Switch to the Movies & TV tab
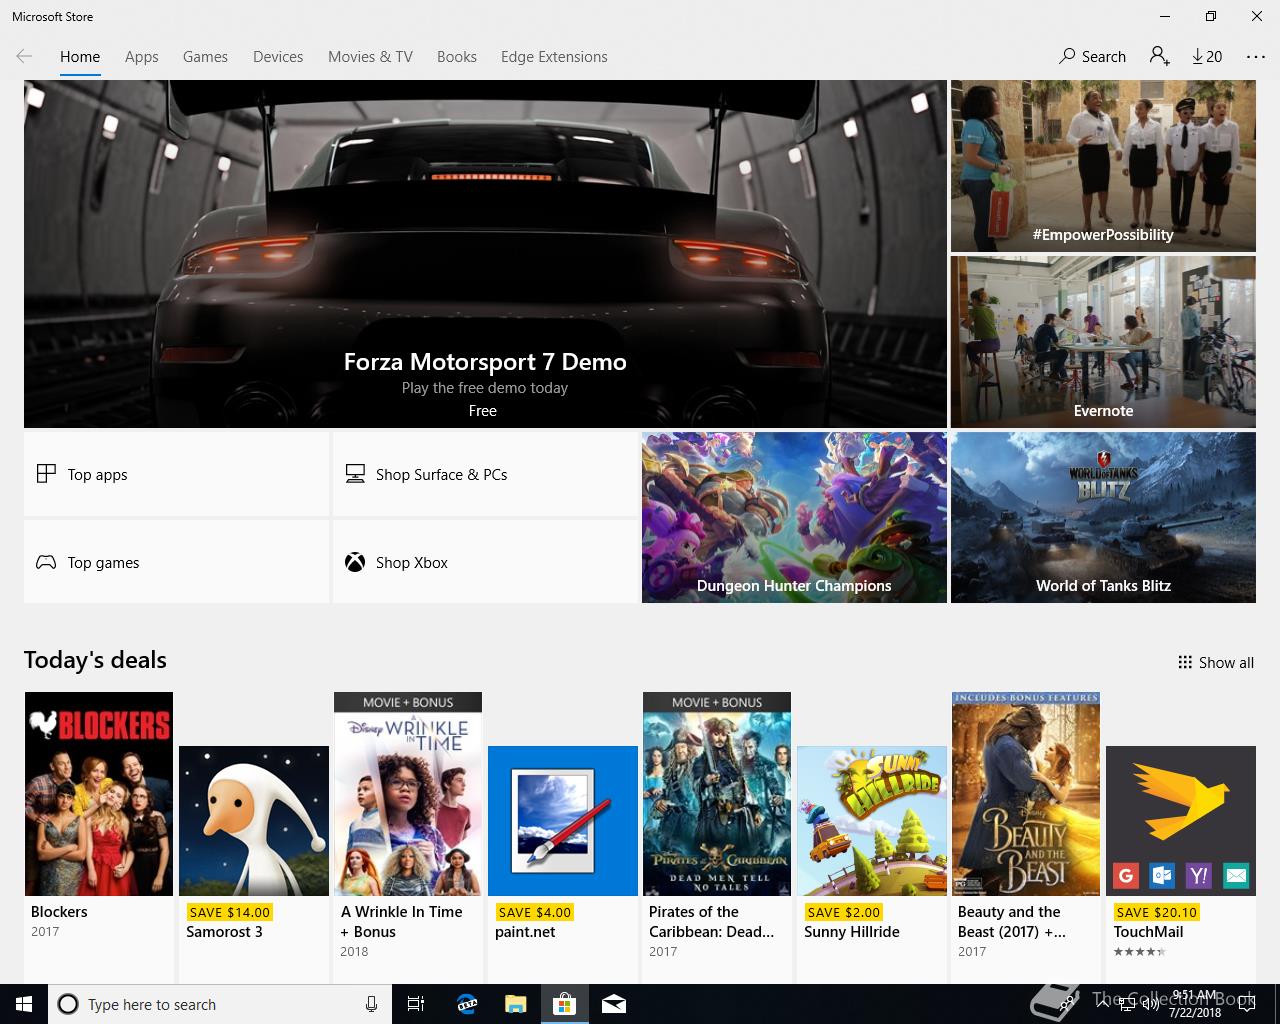 pyautogui.click(x=370, y=57)
